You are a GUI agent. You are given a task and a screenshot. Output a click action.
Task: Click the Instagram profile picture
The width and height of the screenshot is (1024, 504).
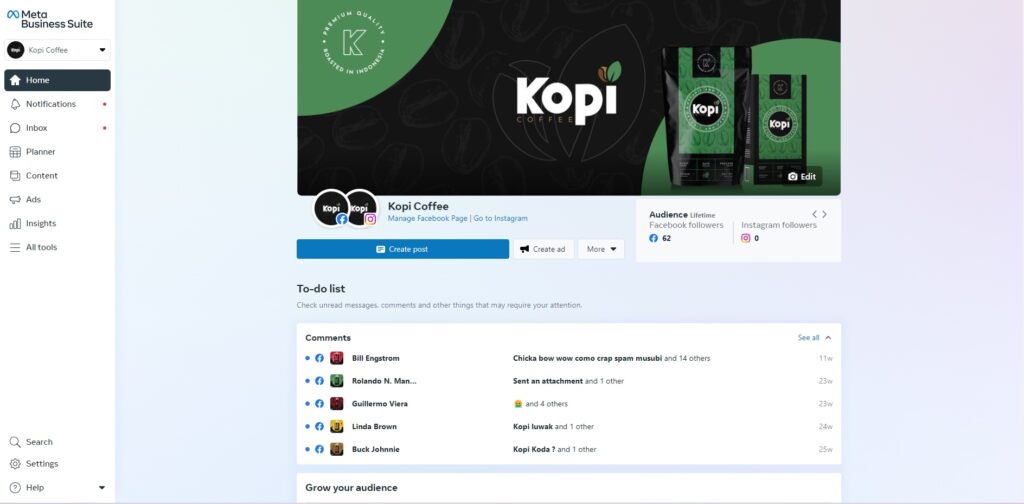pyautogui.click(x=360, y=209)
